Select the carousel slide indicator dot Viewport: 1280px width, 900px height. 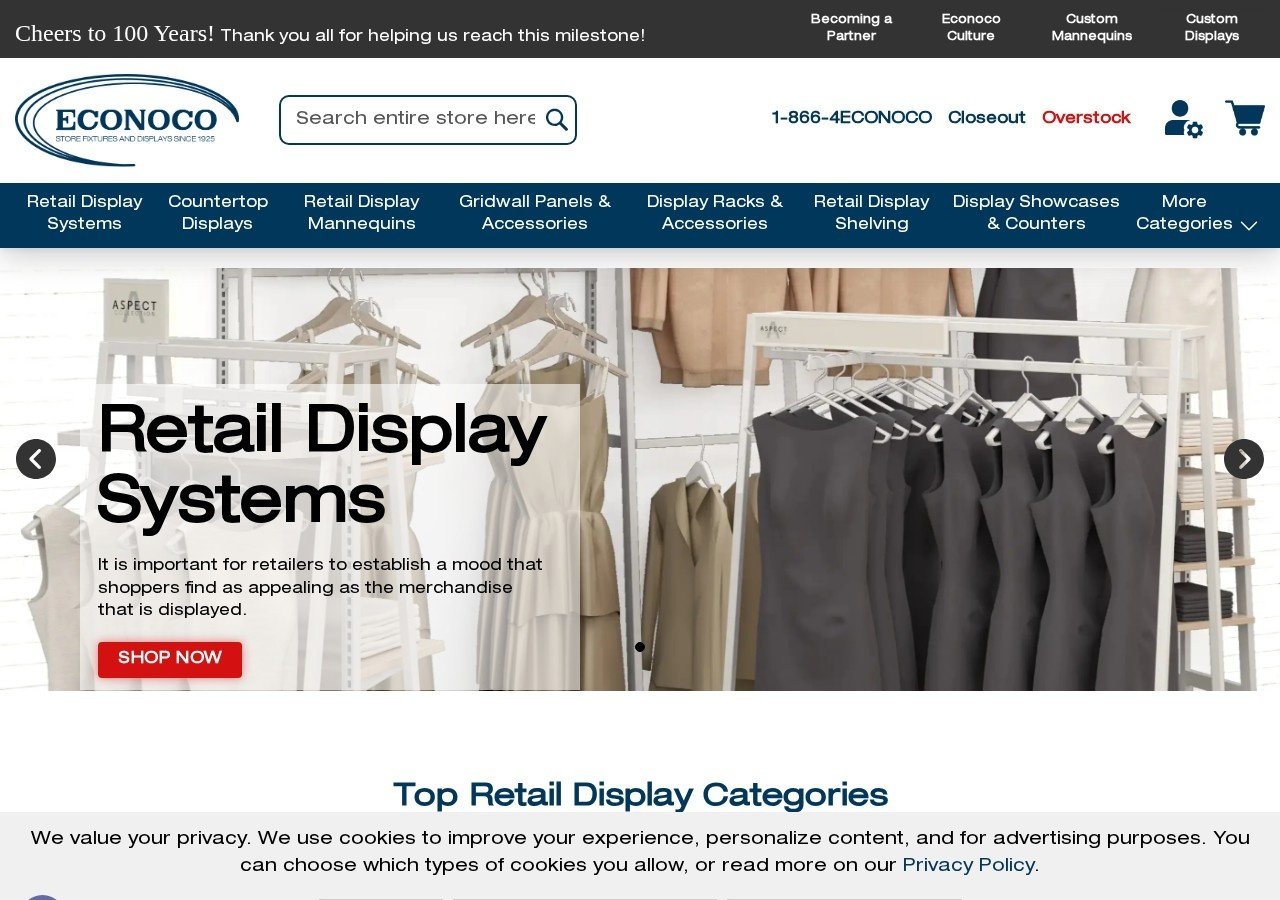coord(640,647)
